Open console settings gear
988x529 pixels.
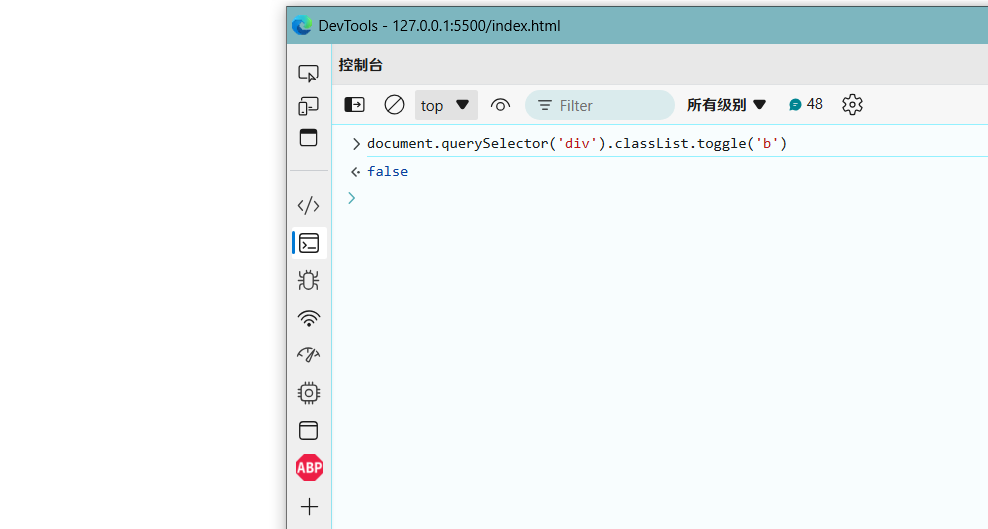pyautogui.click(x=852, y=105)
